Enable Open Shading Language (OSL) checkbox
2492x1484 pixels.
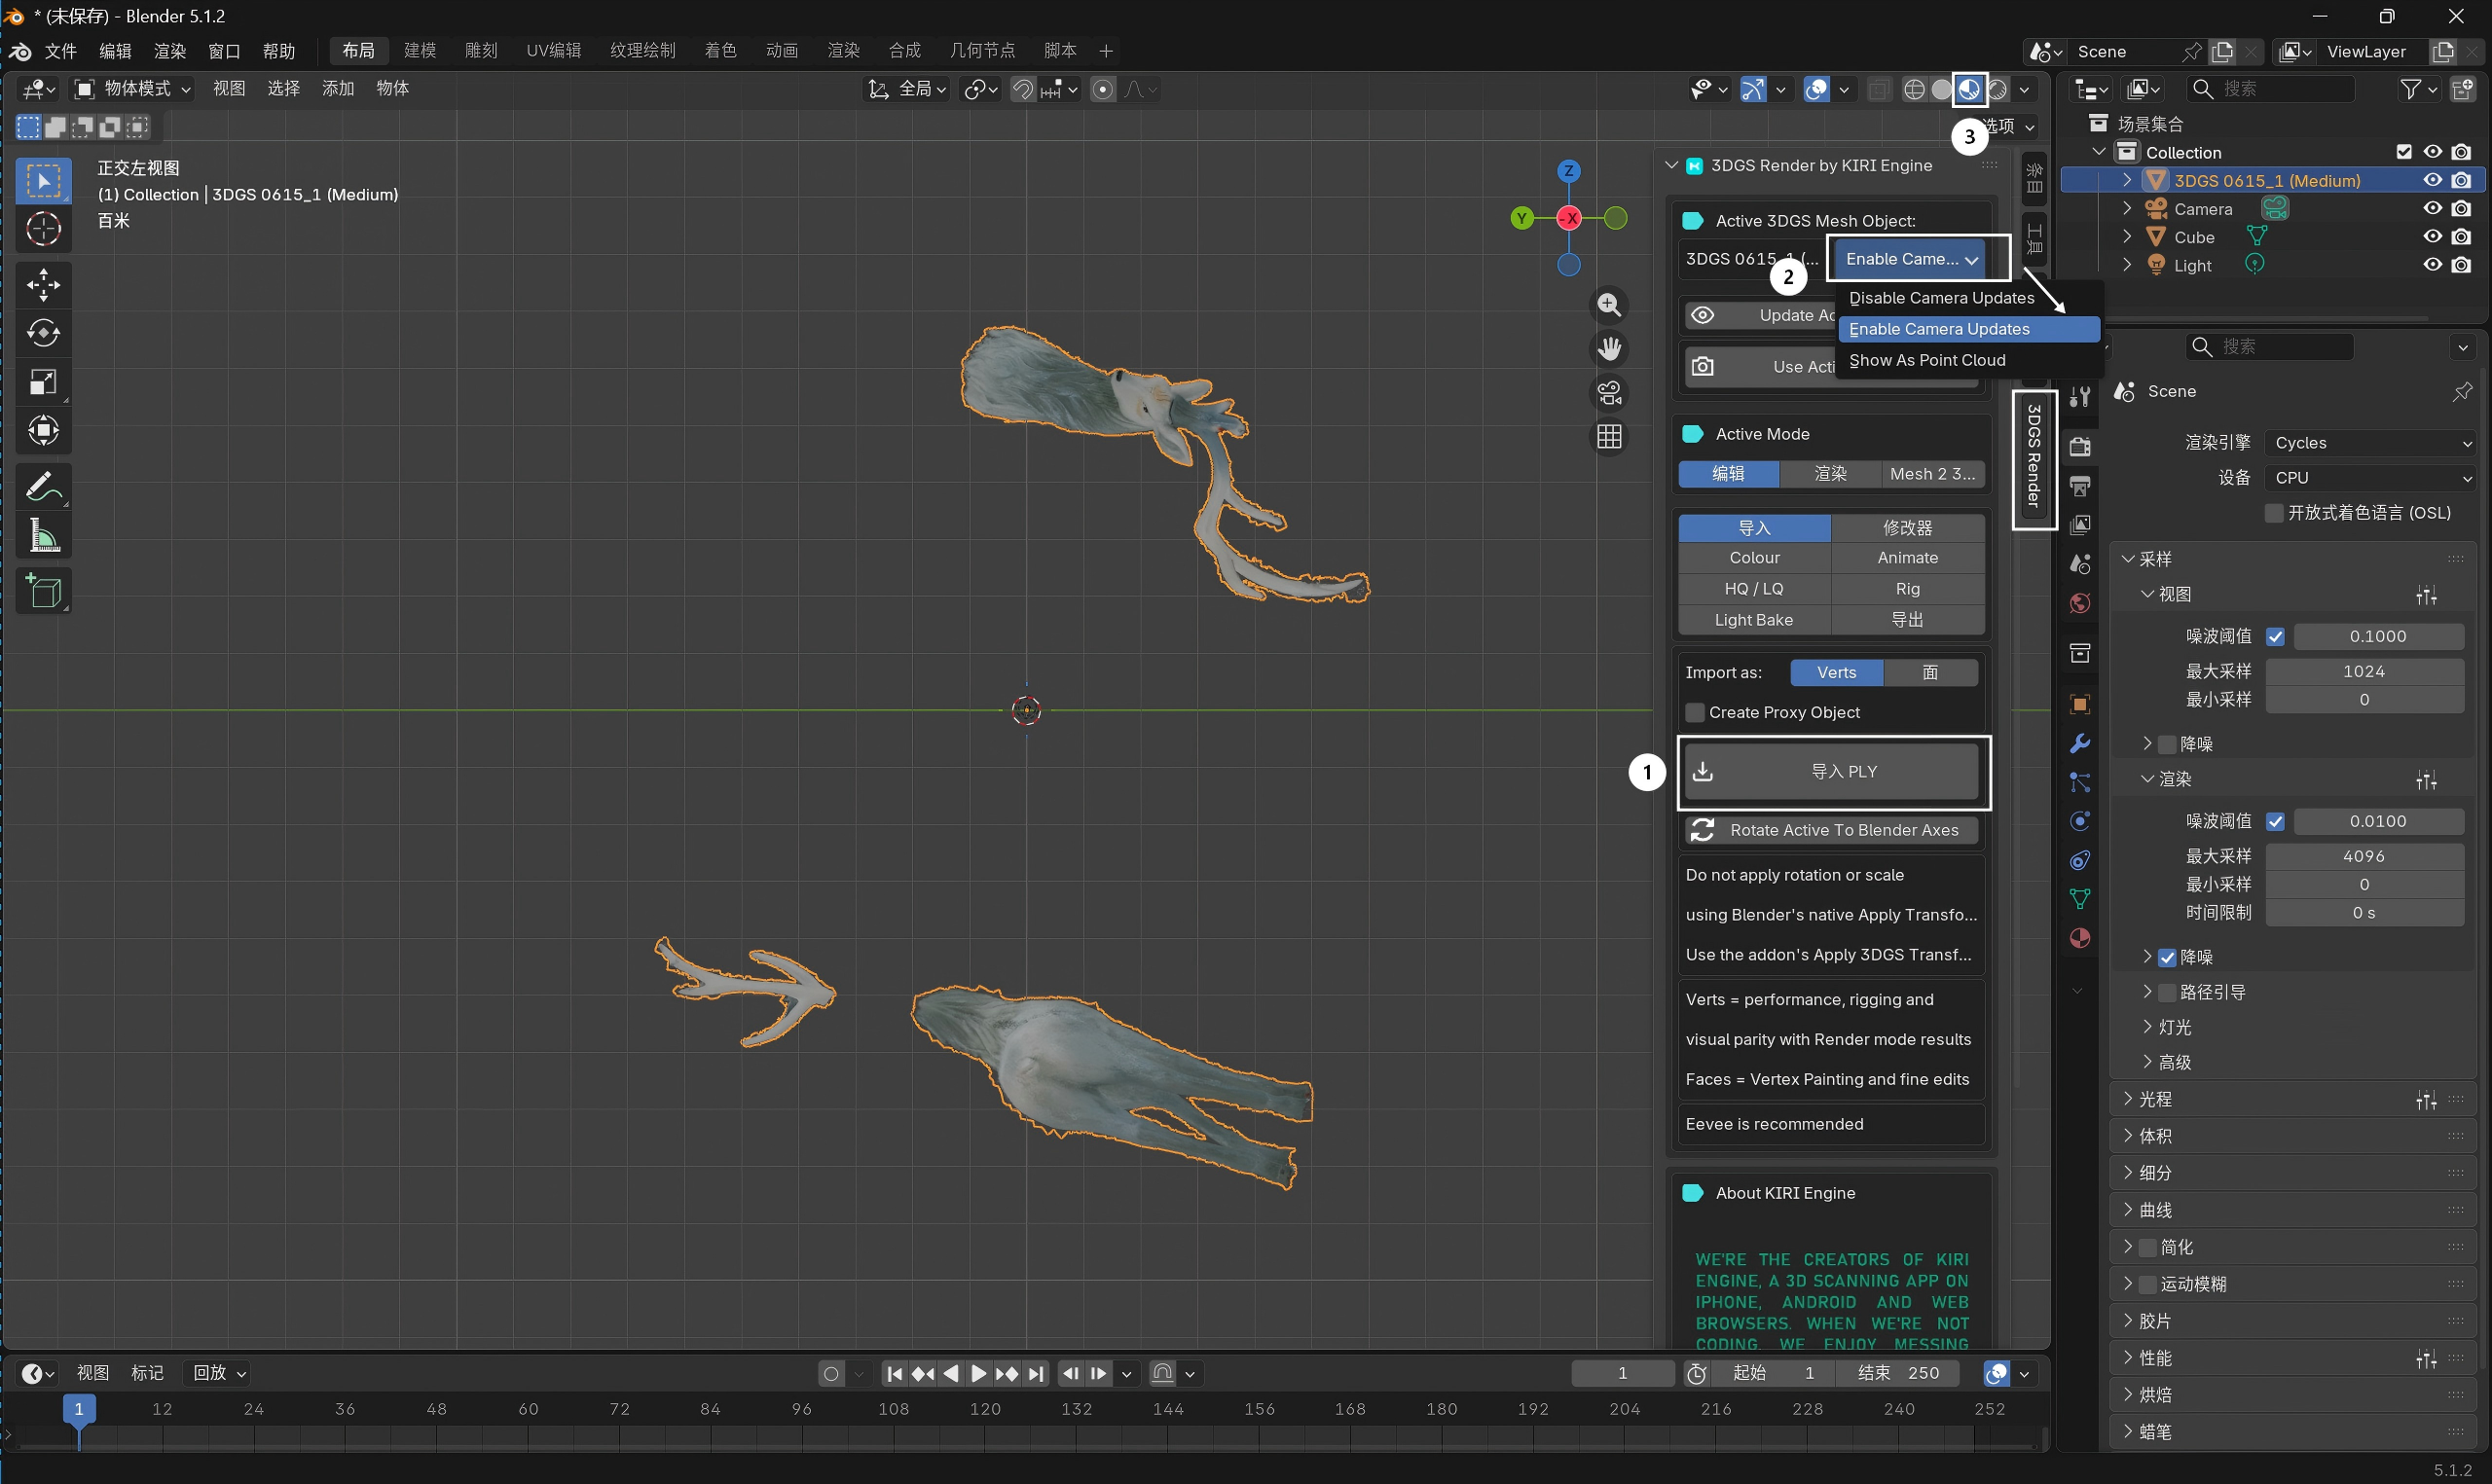2275,513
